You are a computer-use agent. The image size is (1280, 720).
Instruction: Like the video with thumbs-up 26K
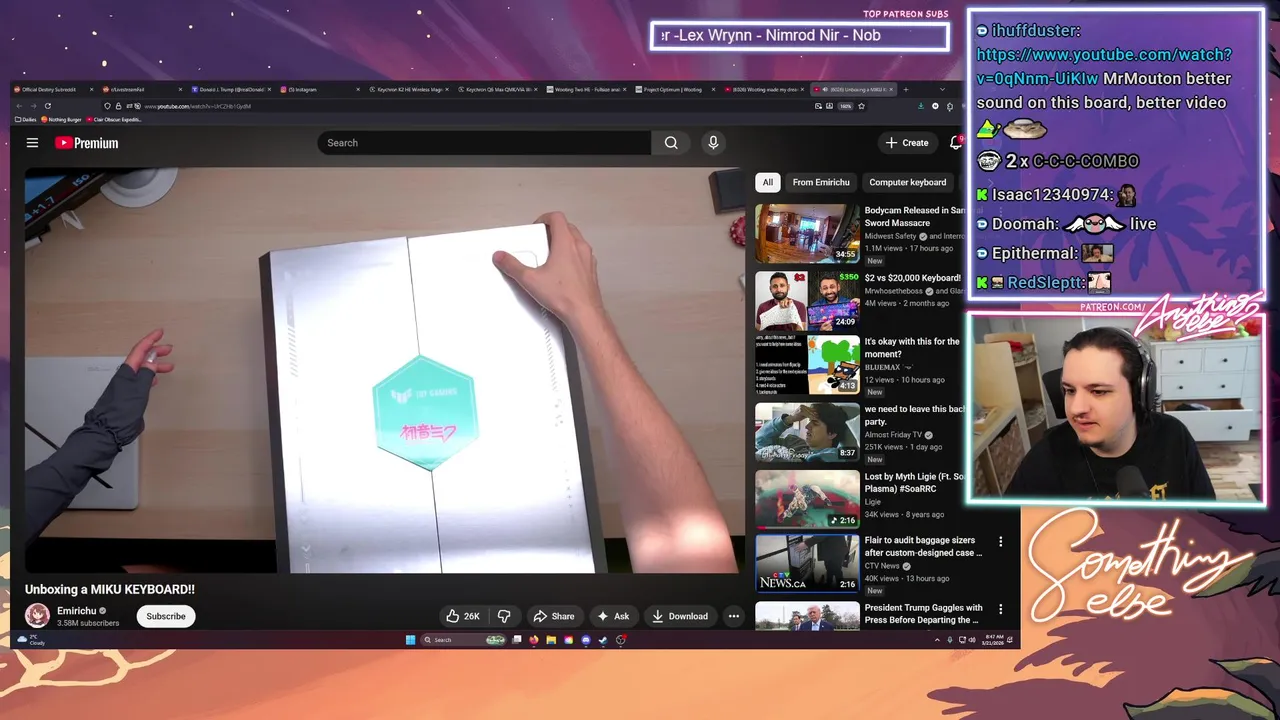[463, 616]
